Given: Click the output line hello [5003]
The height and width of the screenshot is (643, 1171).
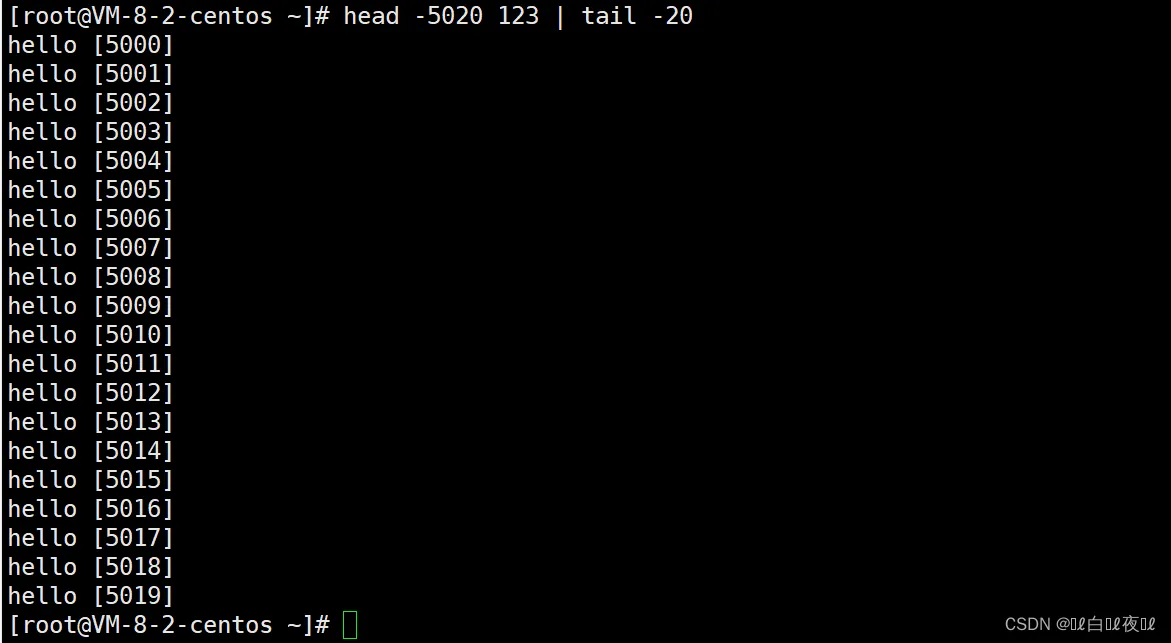Looking at the screenshot, I should click(x=90, y=132).
